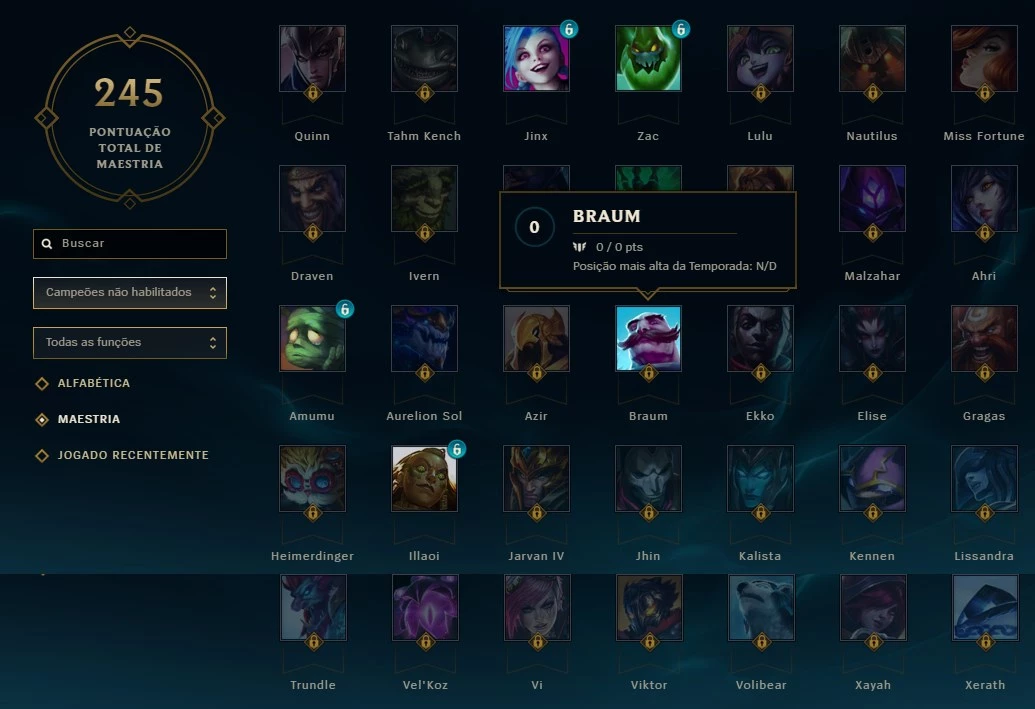Expand the Todas as funções dropdown
The image size is (1035, 709).
(x=130, y=343)
